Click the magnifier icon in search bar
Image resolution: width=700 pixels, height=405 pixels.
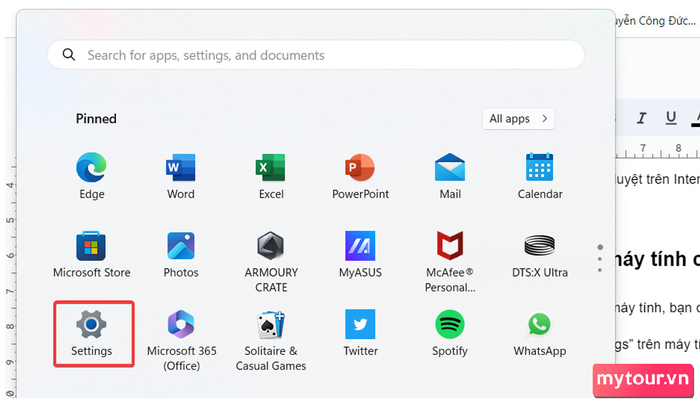[69, 55]
